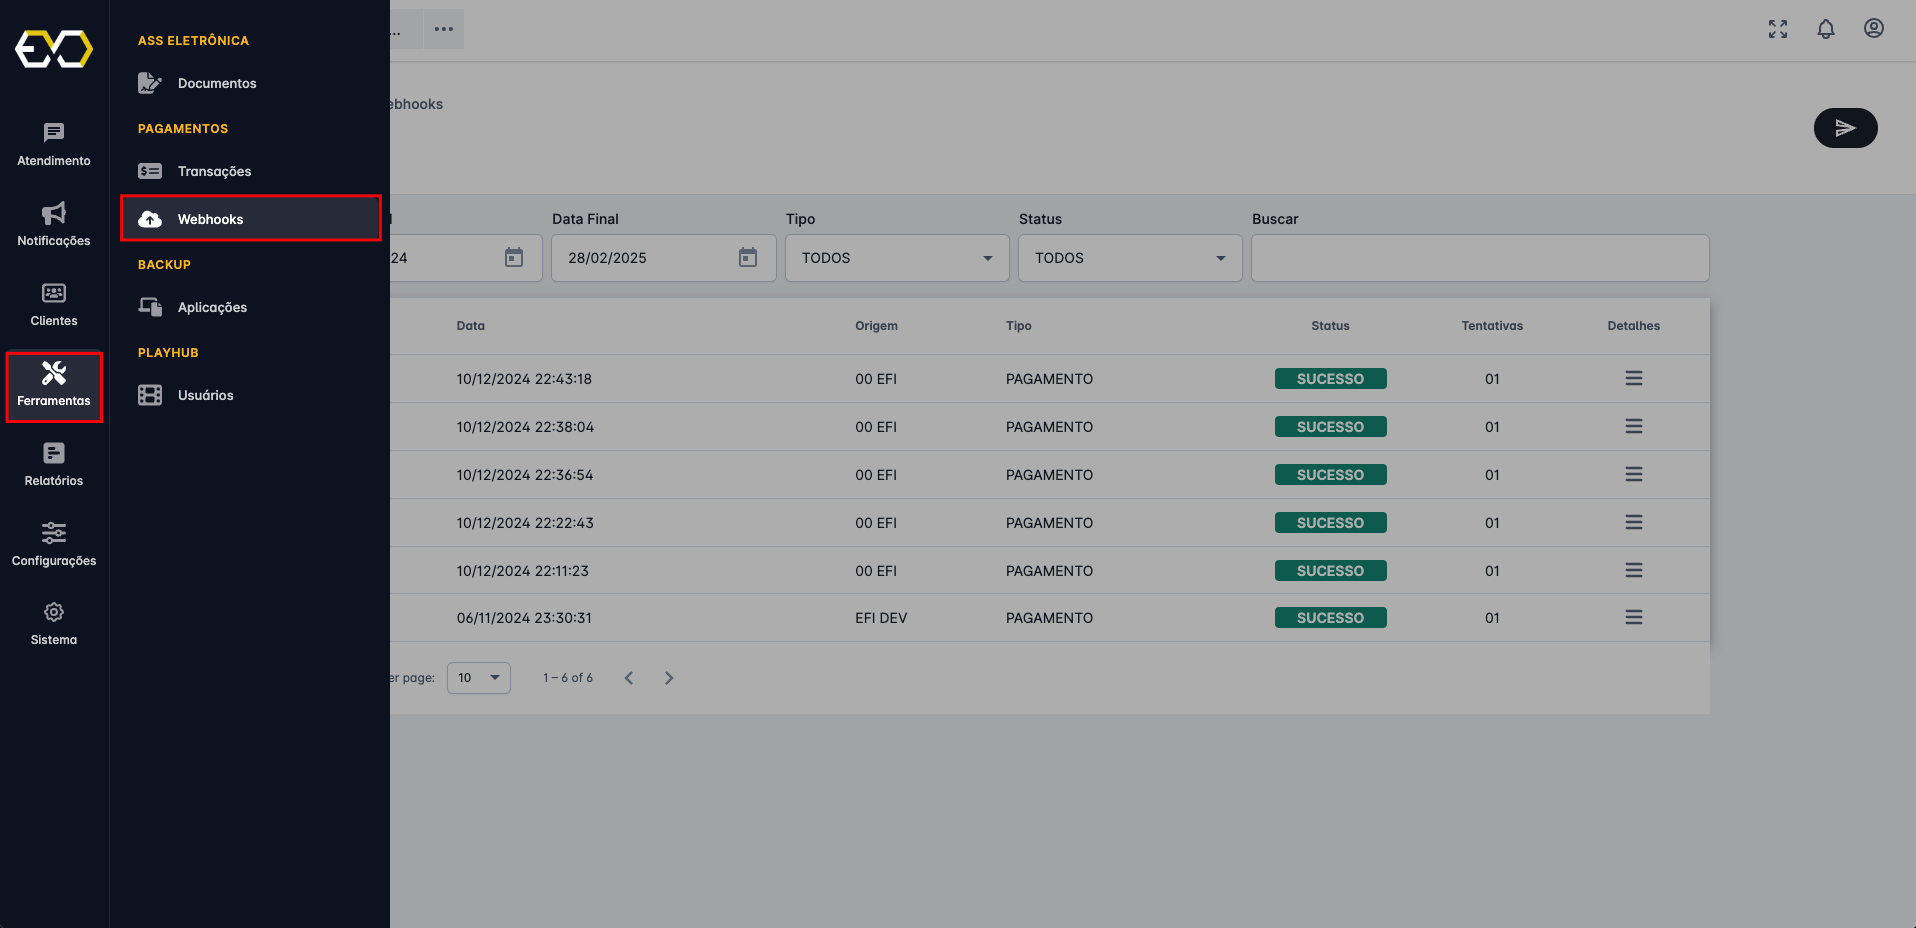The height and width of the screenshot is (928, 1916).
Task: Click the user account icon
Action: [x=1873, y=29]
